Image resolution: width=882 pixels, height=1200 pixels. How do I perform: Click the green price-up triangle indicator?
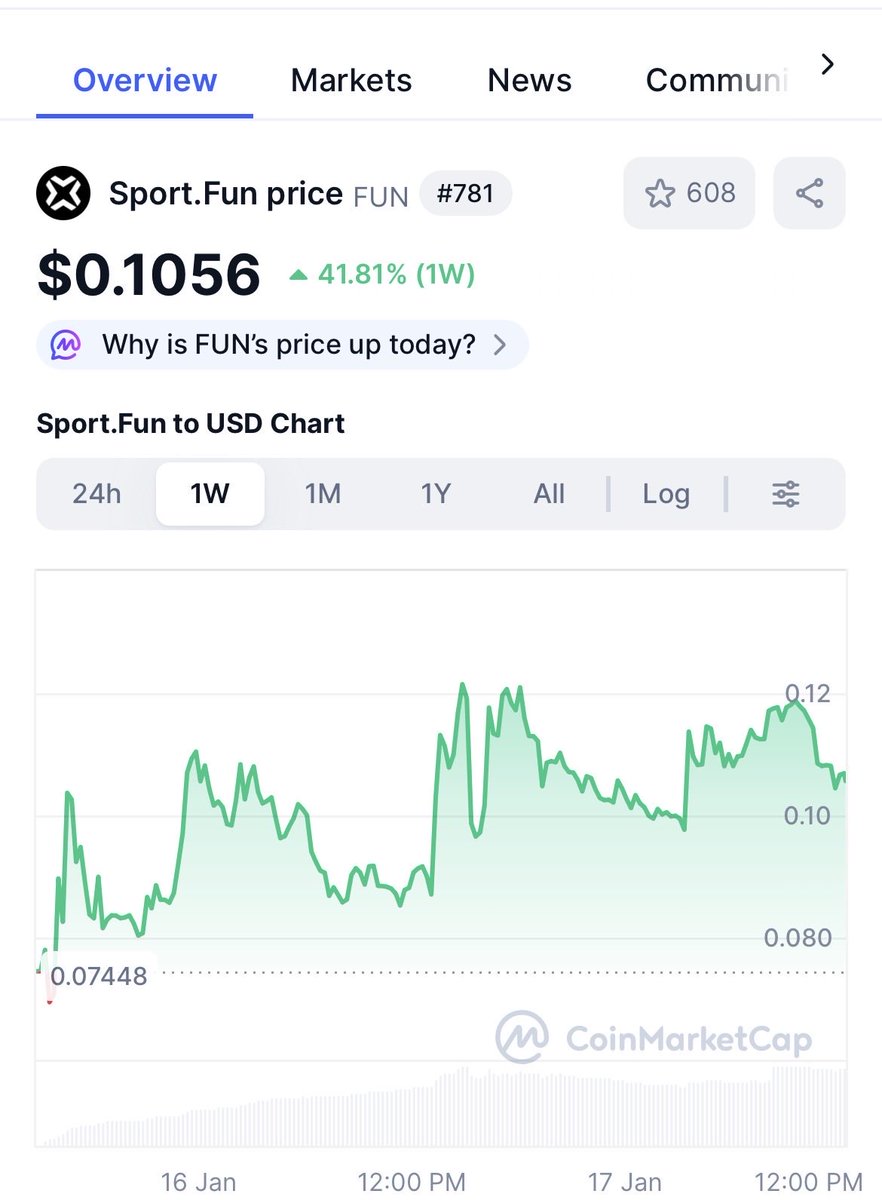[x=298, y=274]
